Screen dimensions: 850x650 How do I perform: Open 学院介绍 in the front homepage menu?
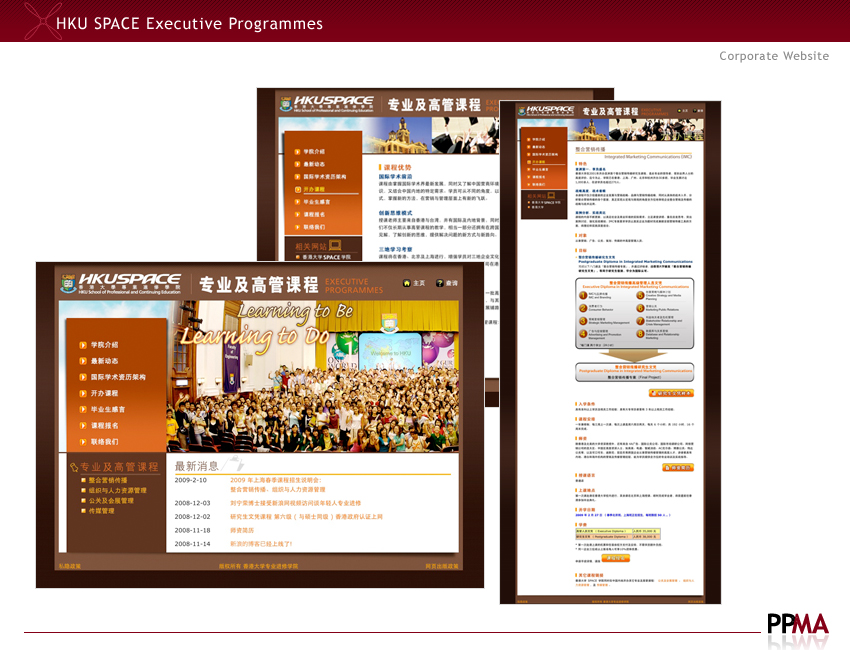[x=104, y=345]
